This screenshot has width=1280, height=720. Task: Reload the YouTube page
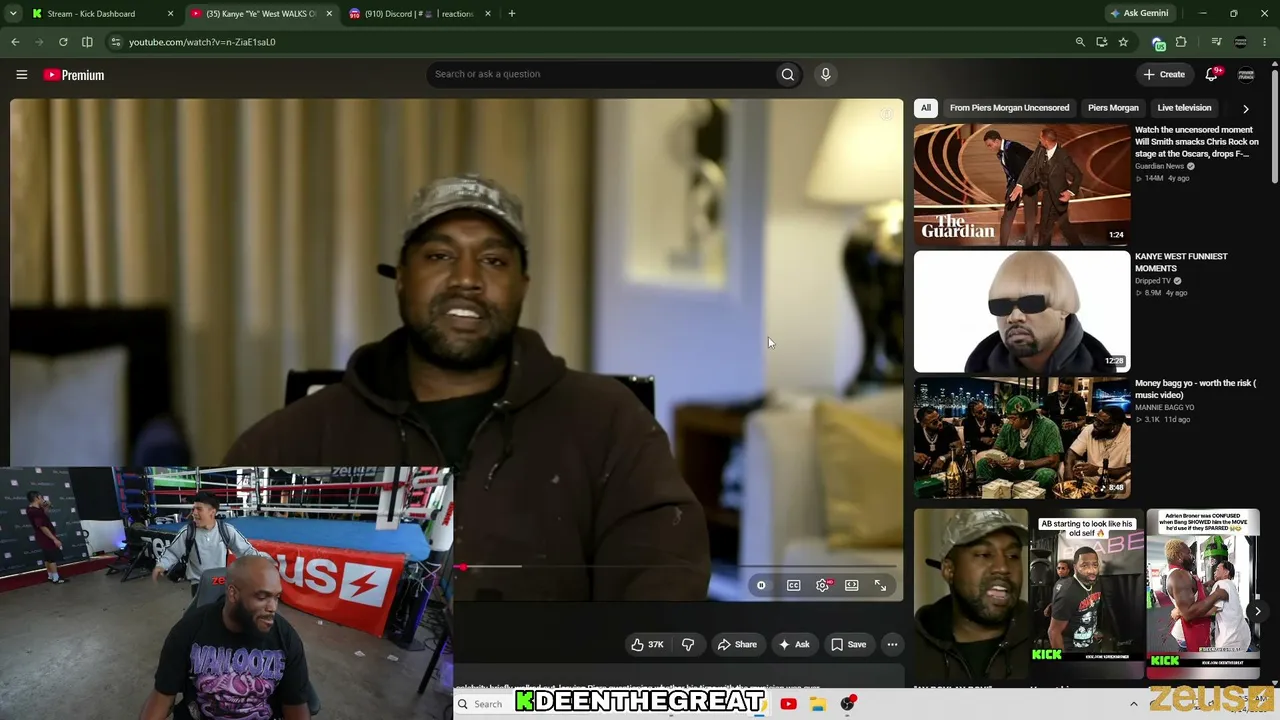pos(63,42)
